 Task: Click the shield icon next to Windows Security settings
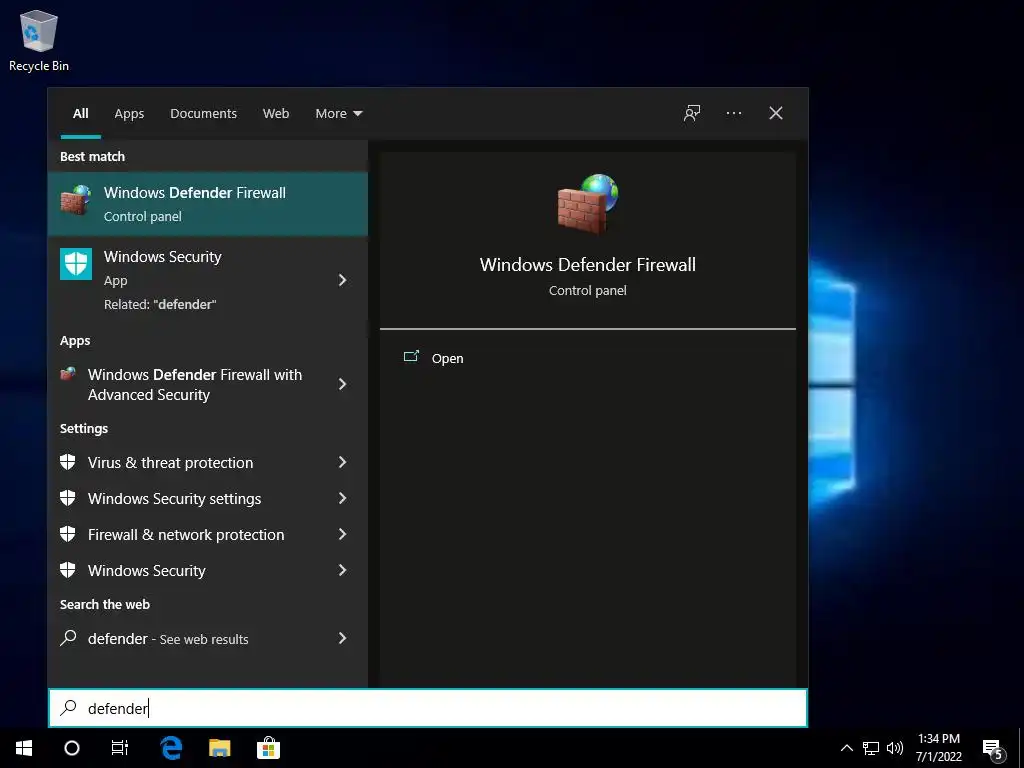[x=67, y=498]
